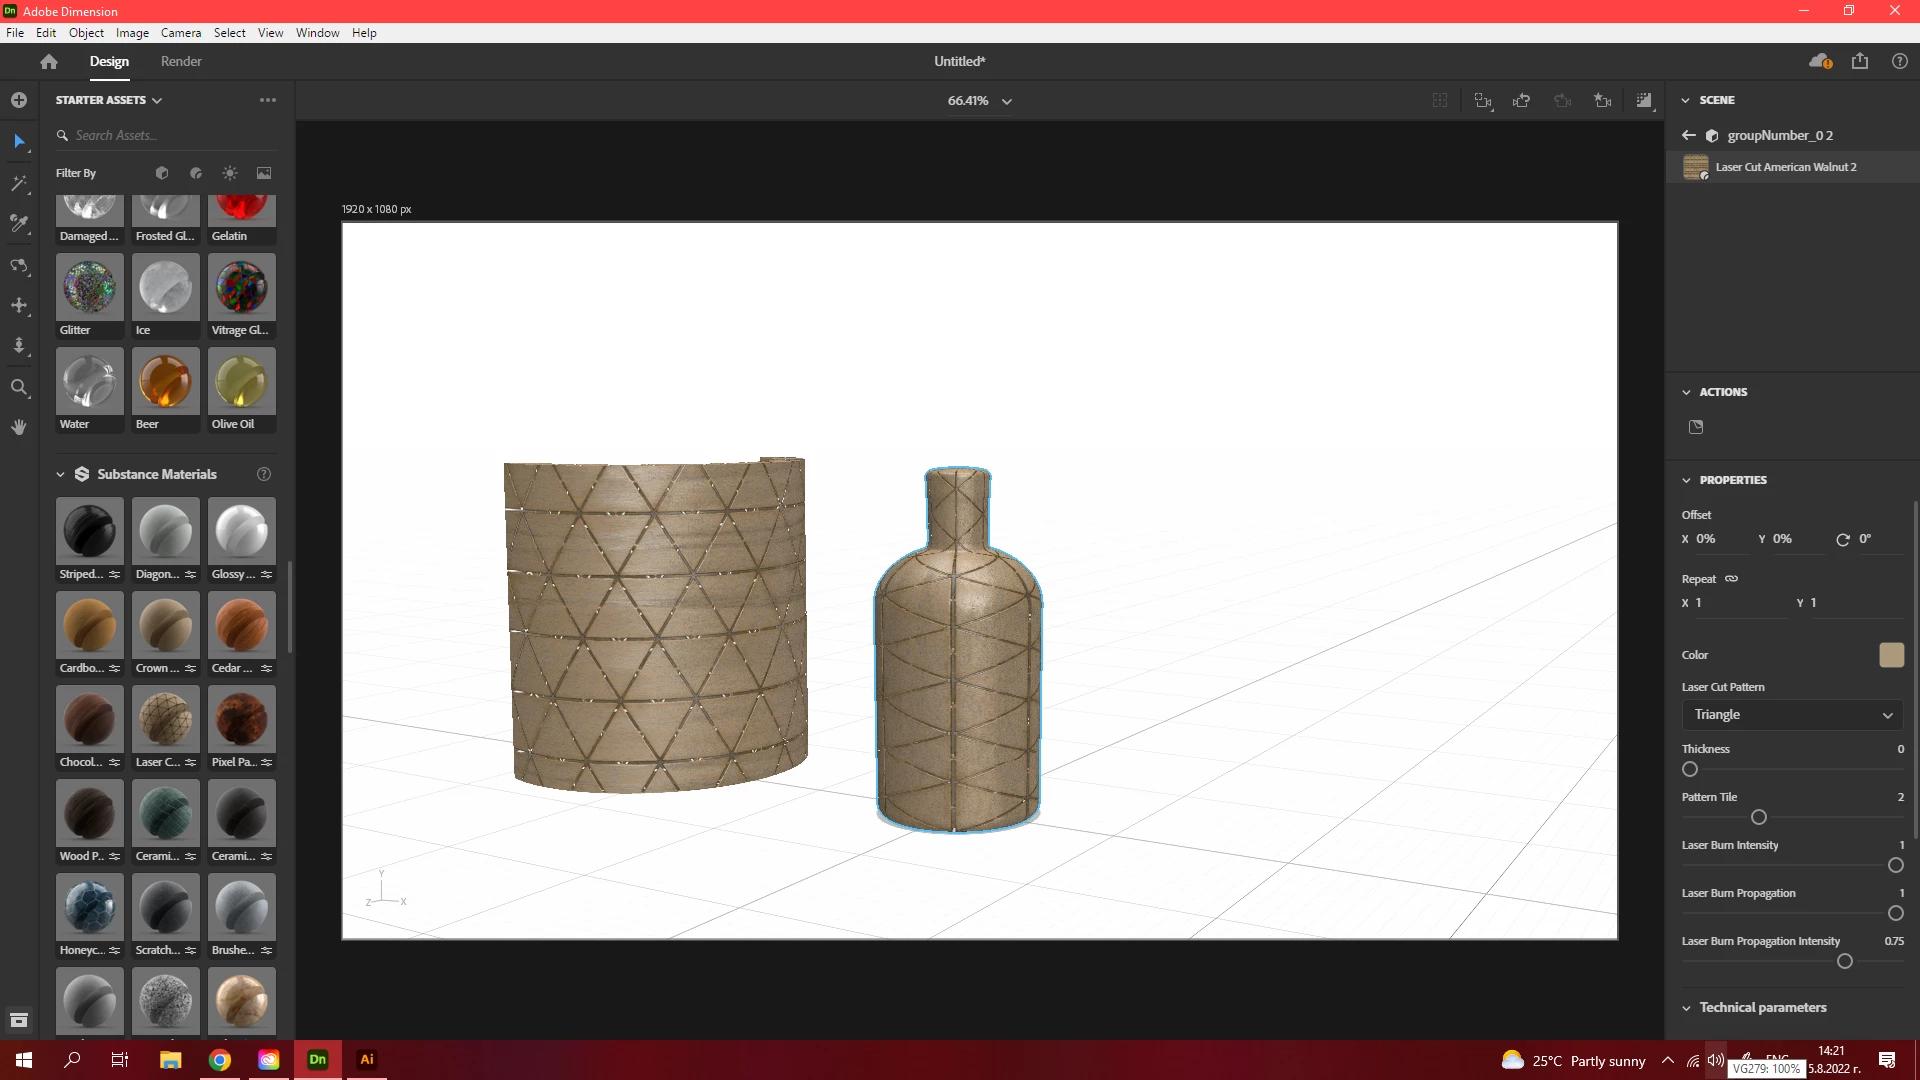
Task: Toggle the images filter icon
Action: 264,173
